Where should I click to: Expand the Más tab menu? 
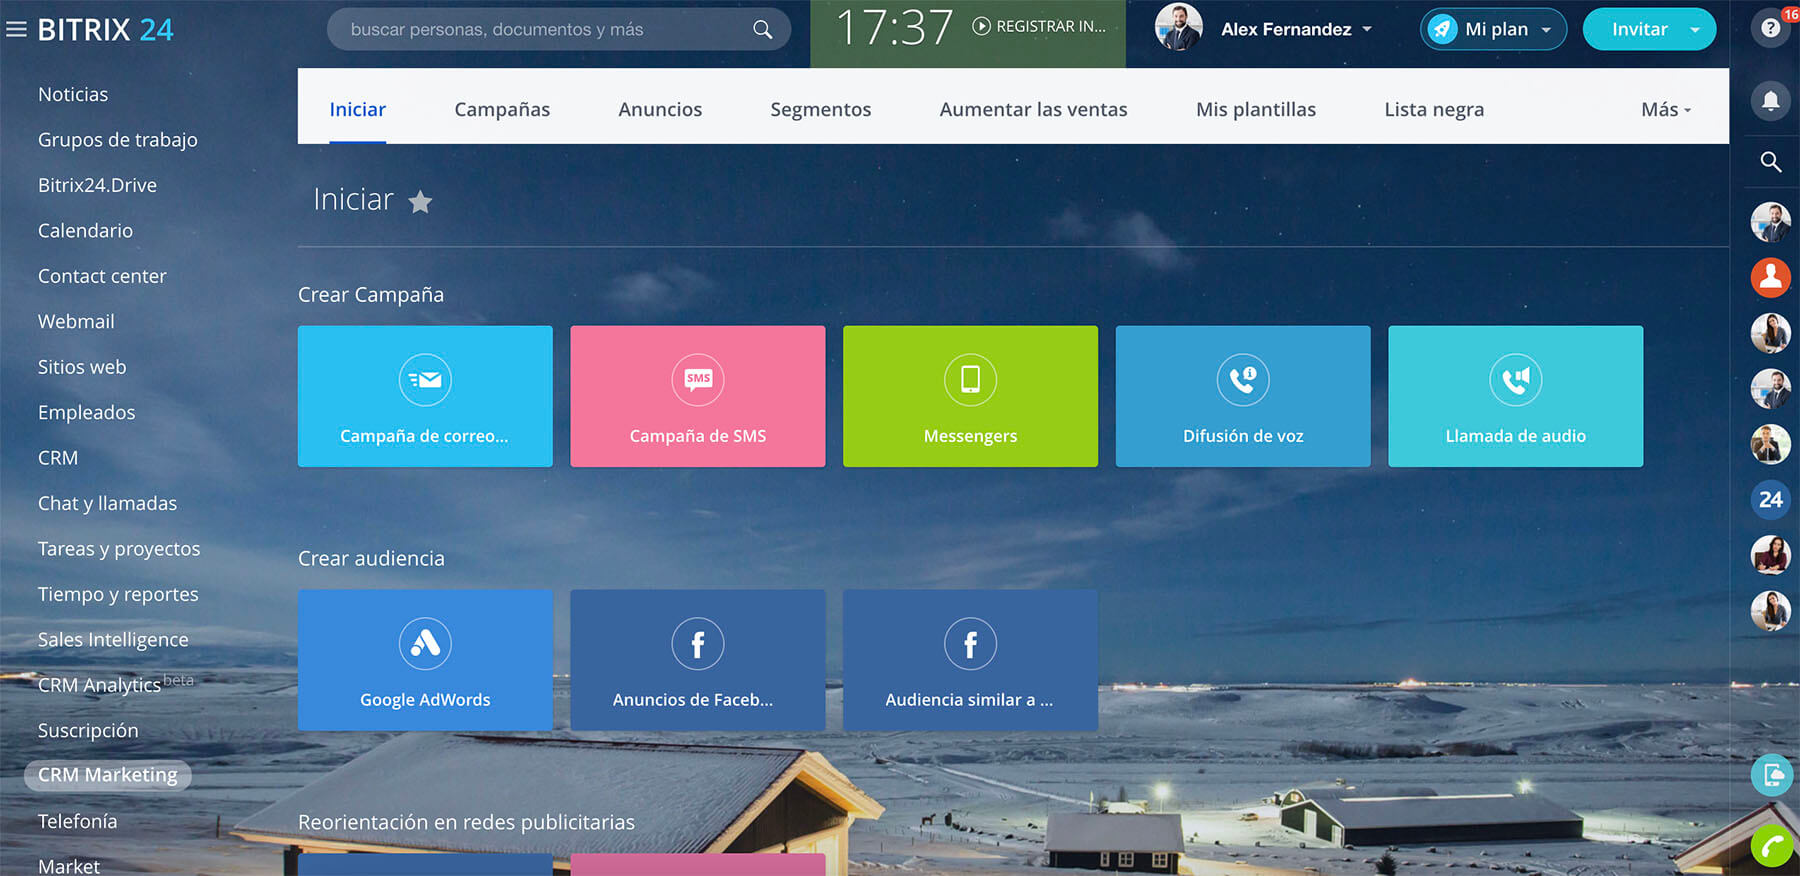[x=1665, y=110]
